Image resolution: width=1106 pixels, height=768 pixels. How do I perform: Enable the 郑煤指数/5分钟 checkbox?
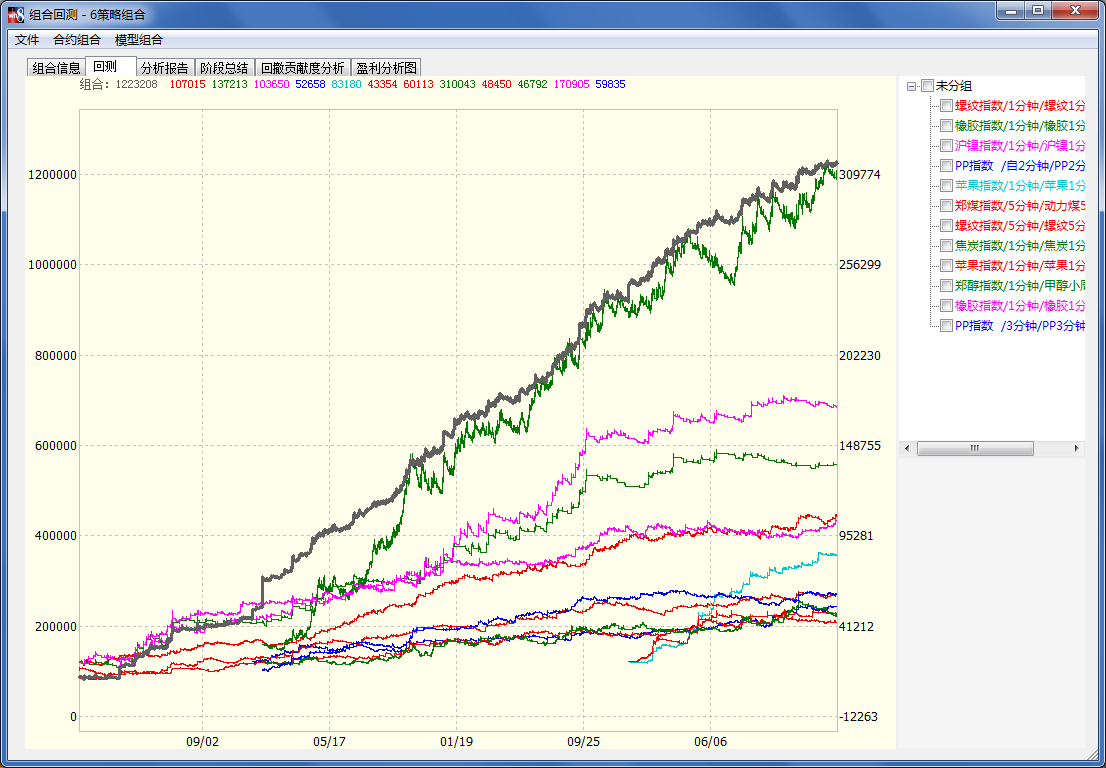947,206
